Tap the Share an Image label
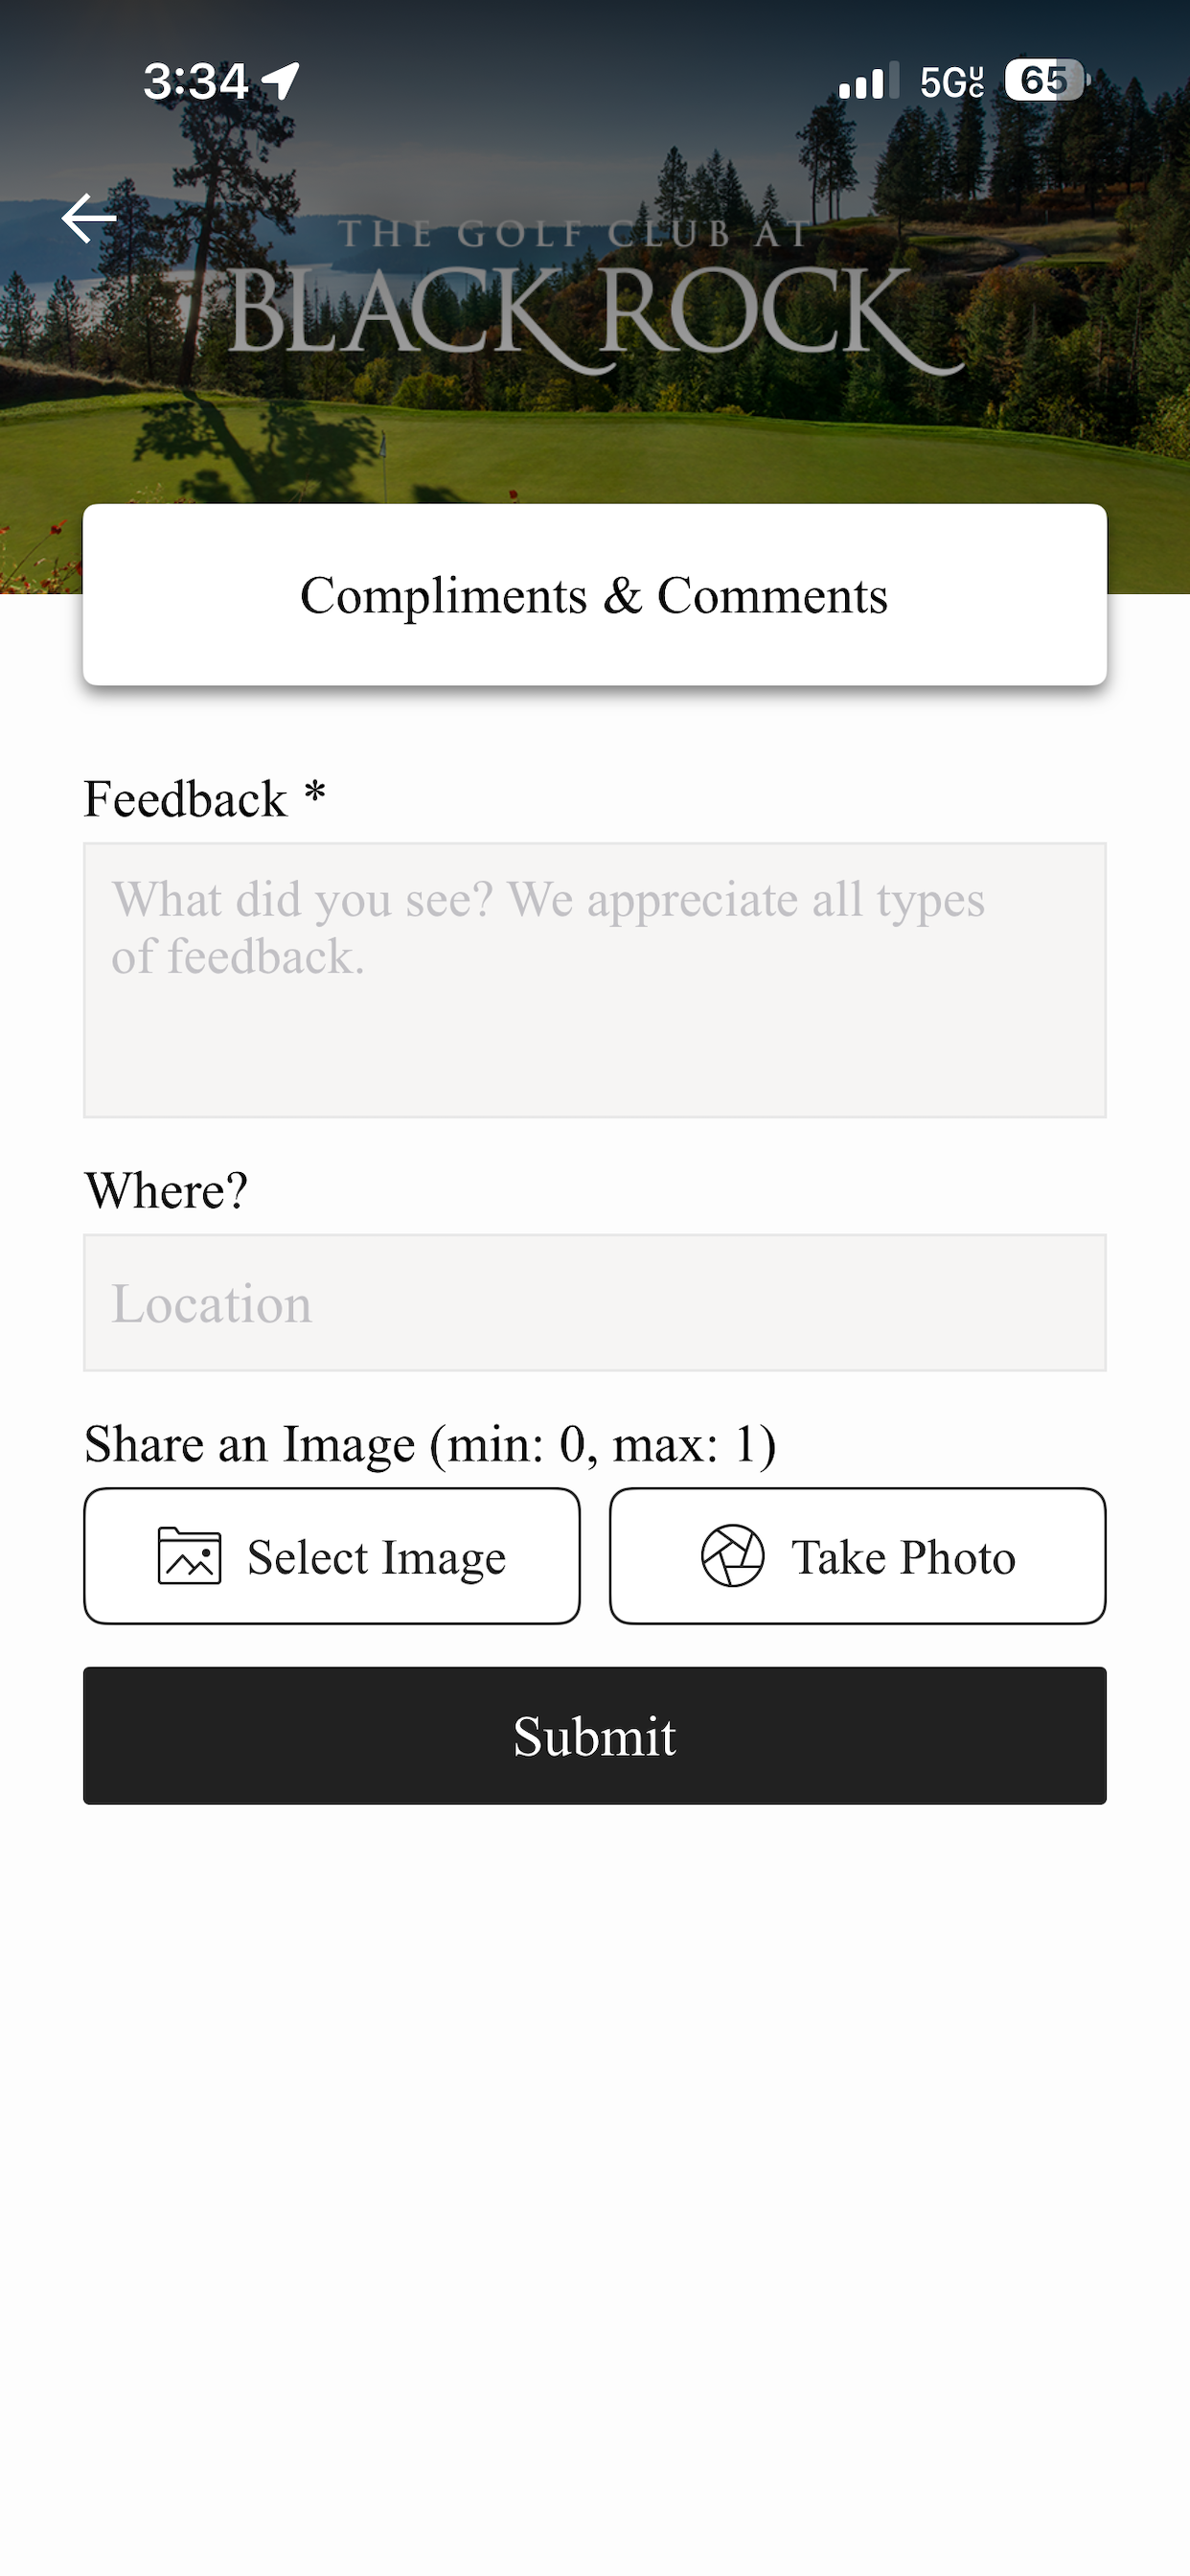The width and height of the screenshot is (1190, 2576). point(430,1445)
